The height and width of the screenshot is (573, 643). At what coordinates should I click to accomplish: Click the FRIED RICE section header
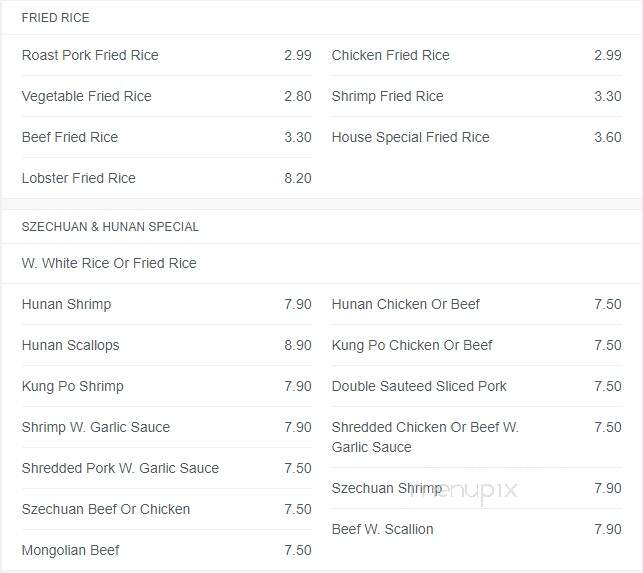click(x=55, y=18)
